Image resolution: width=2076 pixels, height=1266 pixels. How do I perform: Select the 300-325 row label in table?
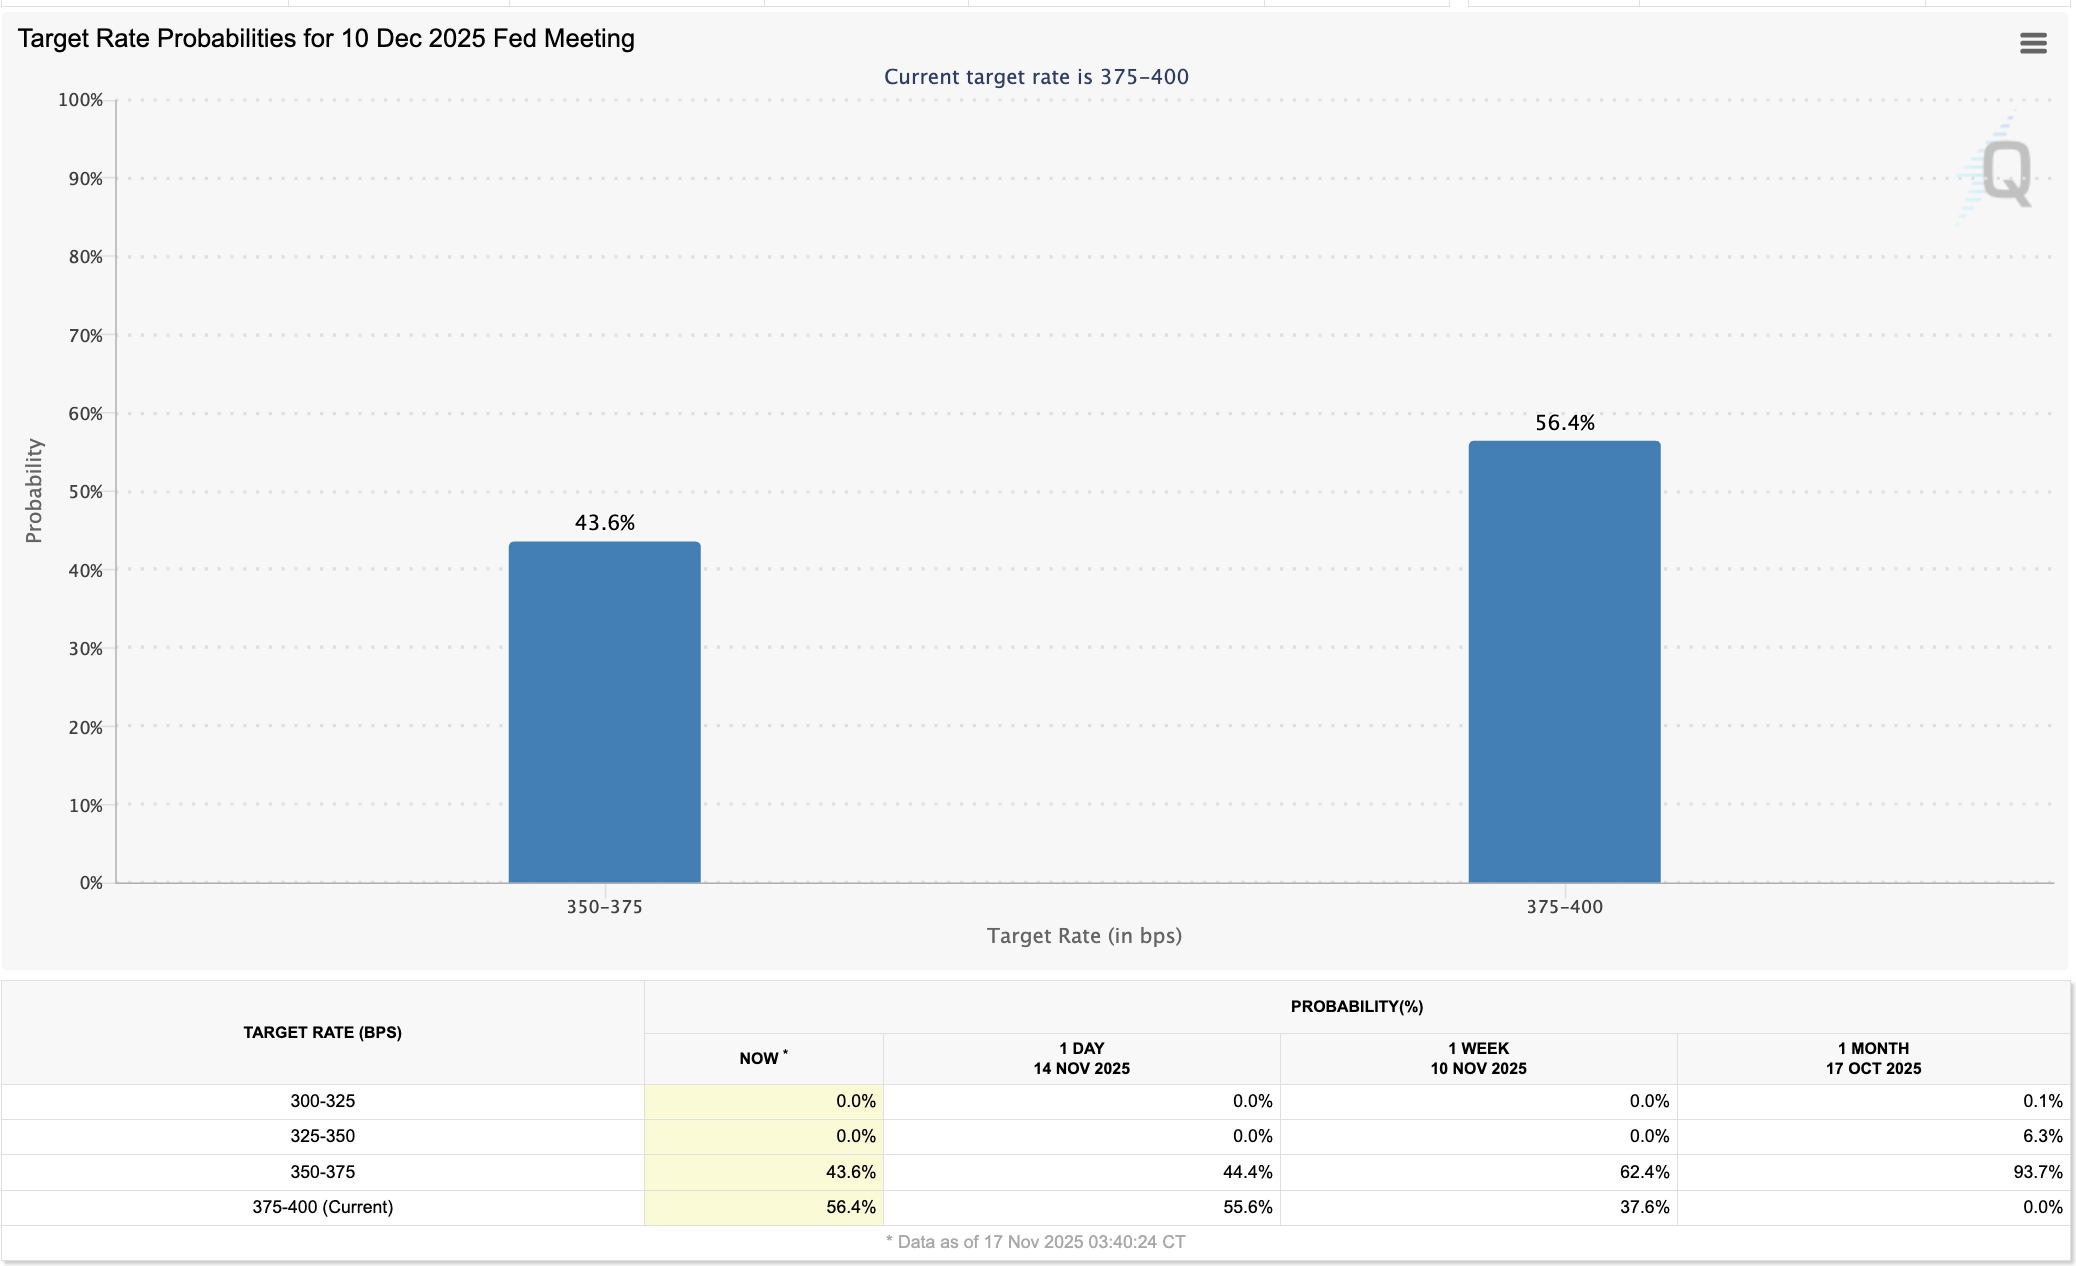tap(322, 1101)
